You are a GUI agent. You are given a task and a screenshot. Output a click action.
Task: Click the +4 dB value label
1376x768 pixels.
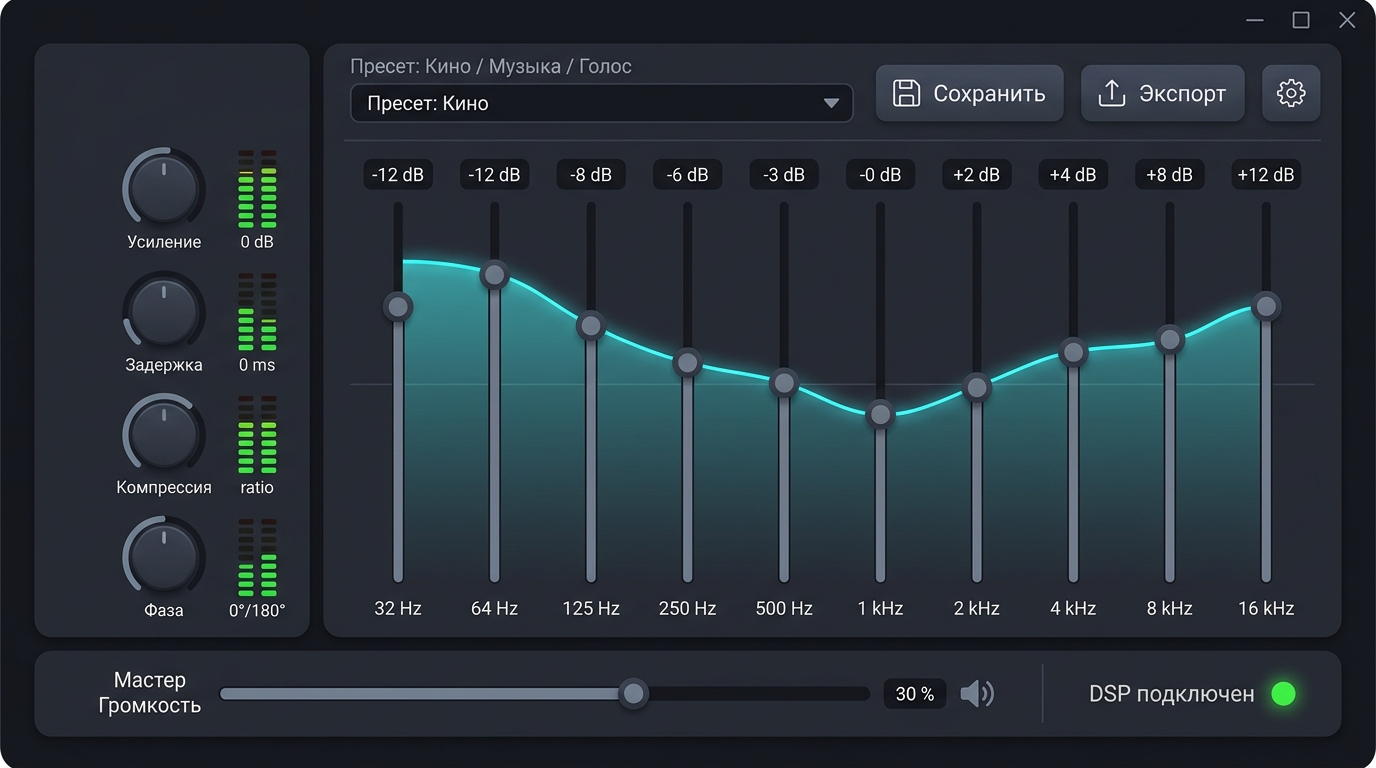[x=1073, y=175]
